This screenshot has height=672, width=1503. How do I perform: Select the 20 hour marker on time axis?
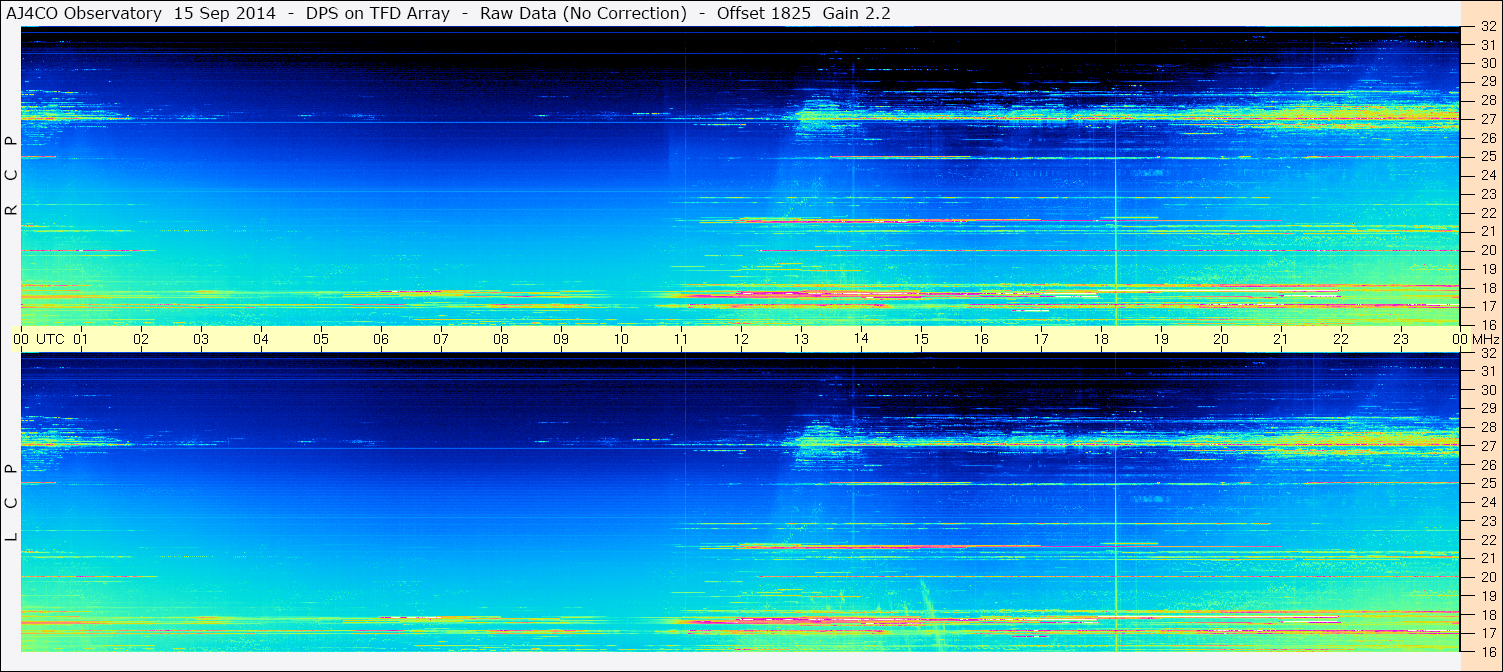click(x=1221, y=339)
